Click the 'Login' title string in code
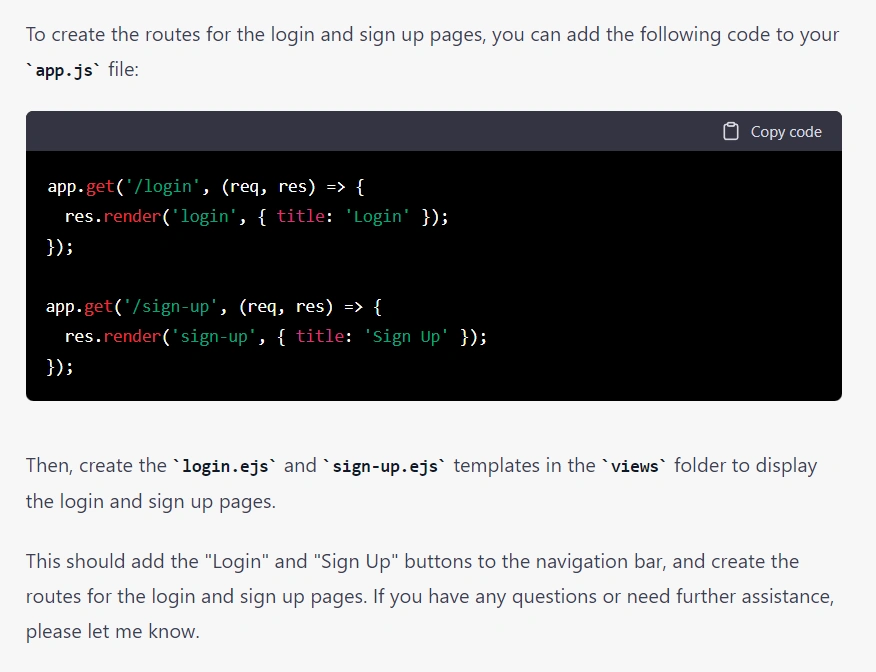 [x=377, y=216]
